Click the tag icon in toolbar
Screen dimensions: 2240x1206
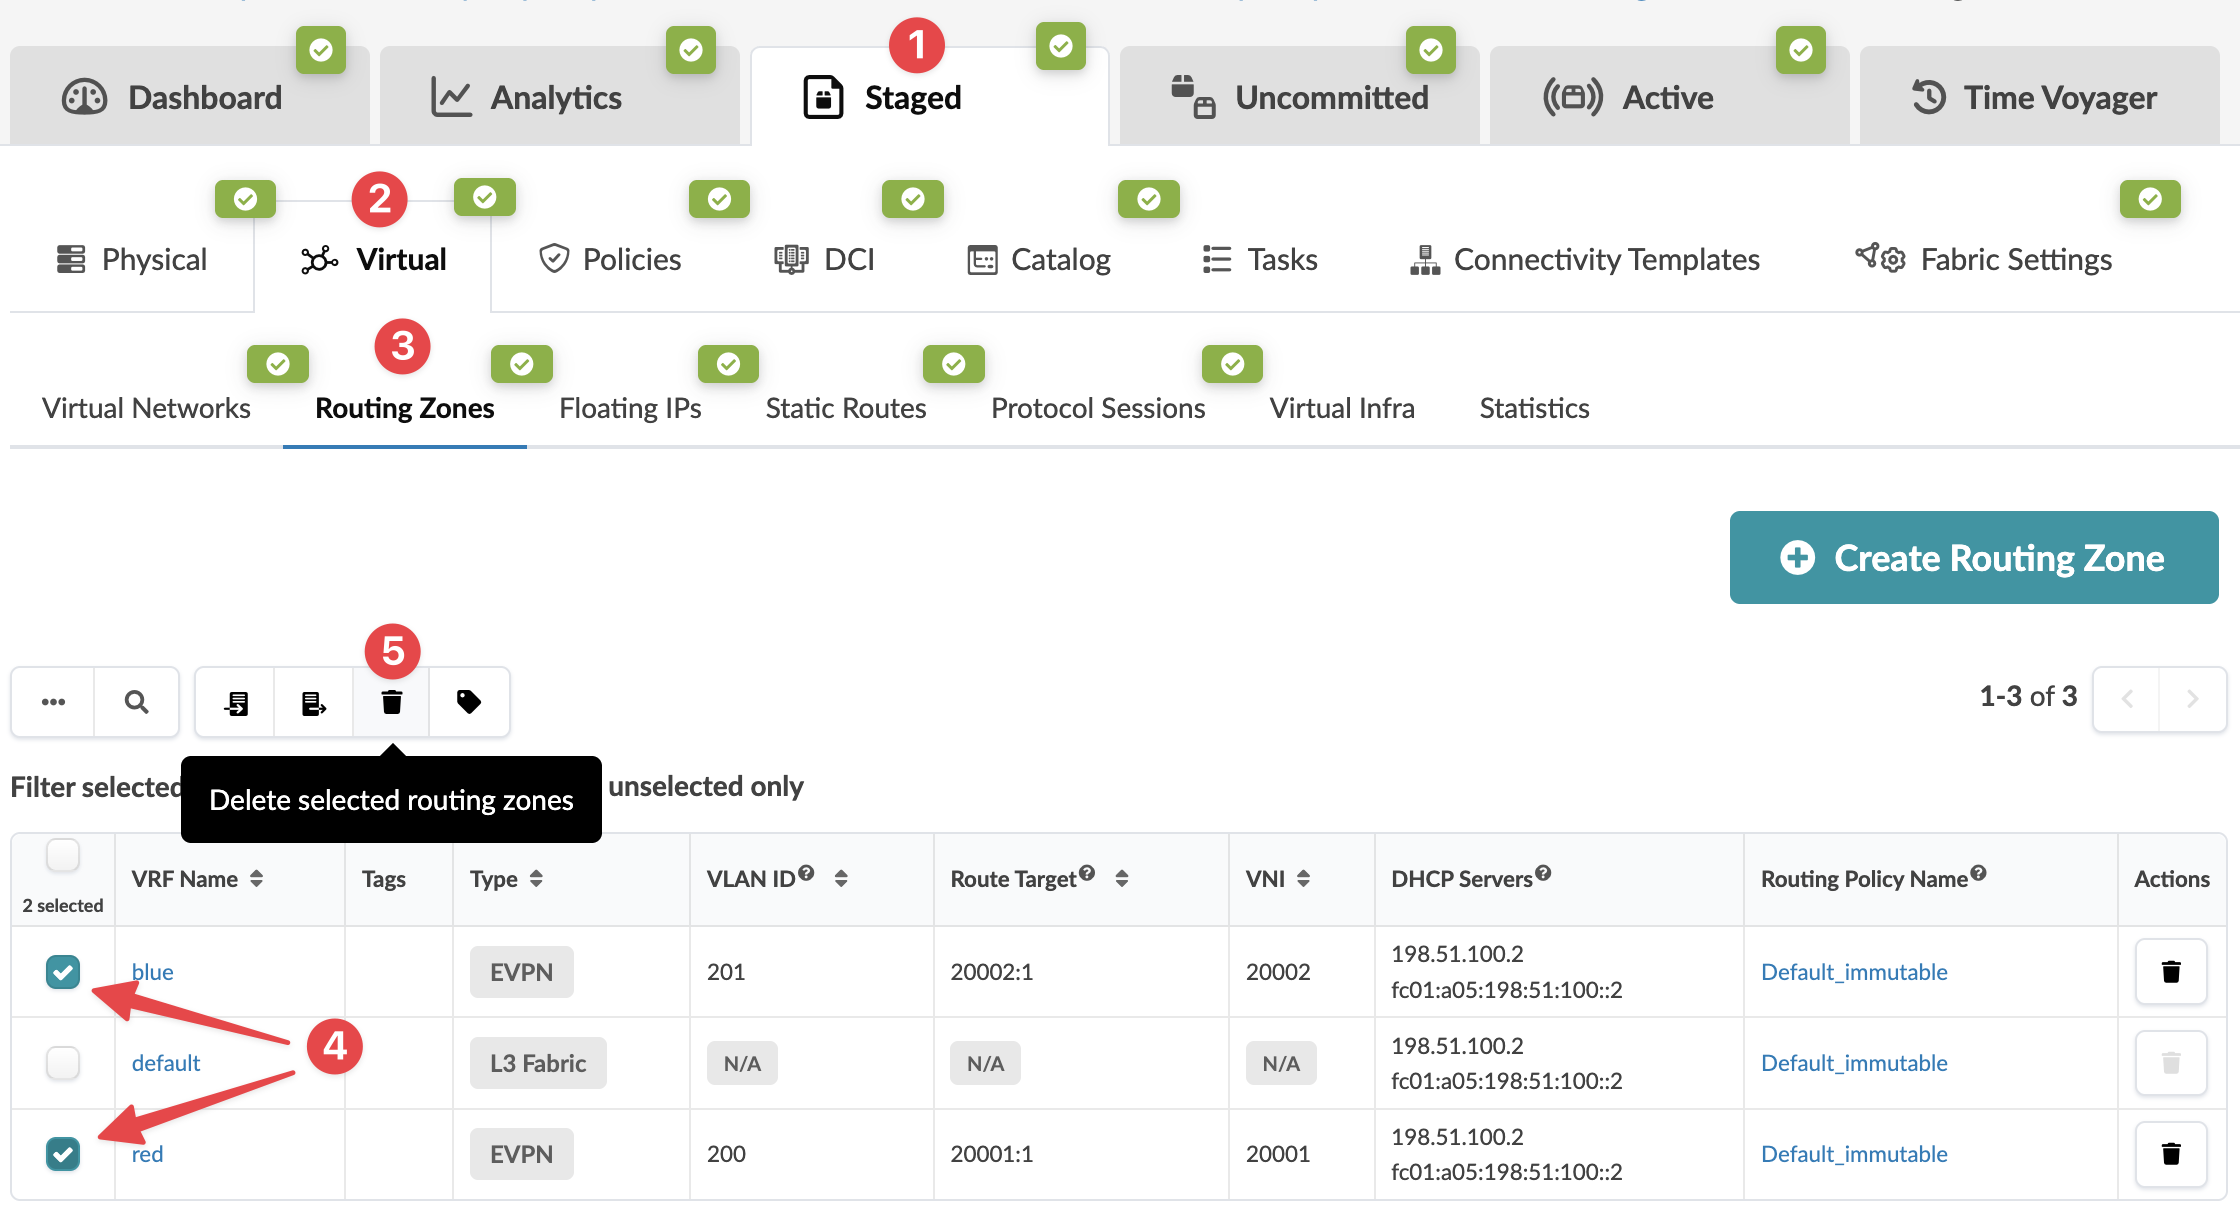pyautogui.click(x=468, y=702)
